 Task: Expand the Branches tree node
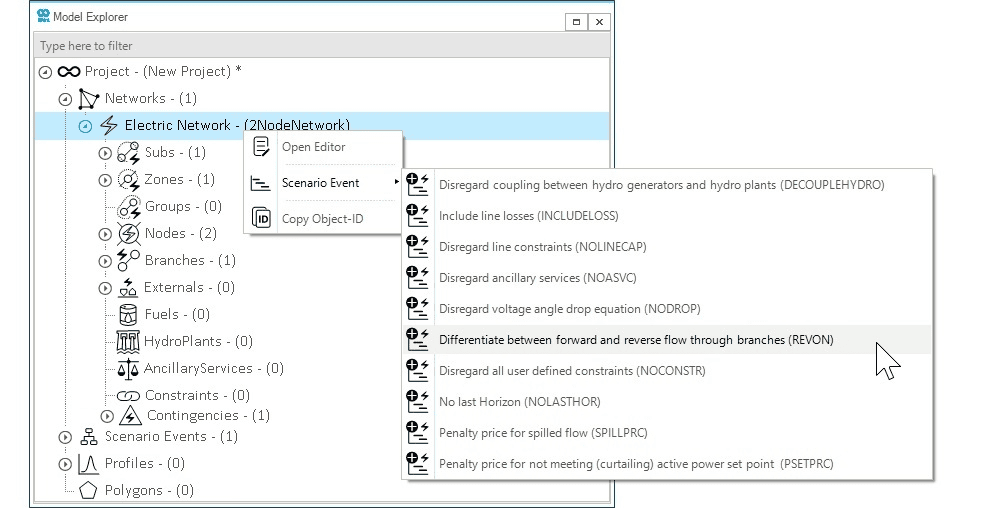coord(105,261)
